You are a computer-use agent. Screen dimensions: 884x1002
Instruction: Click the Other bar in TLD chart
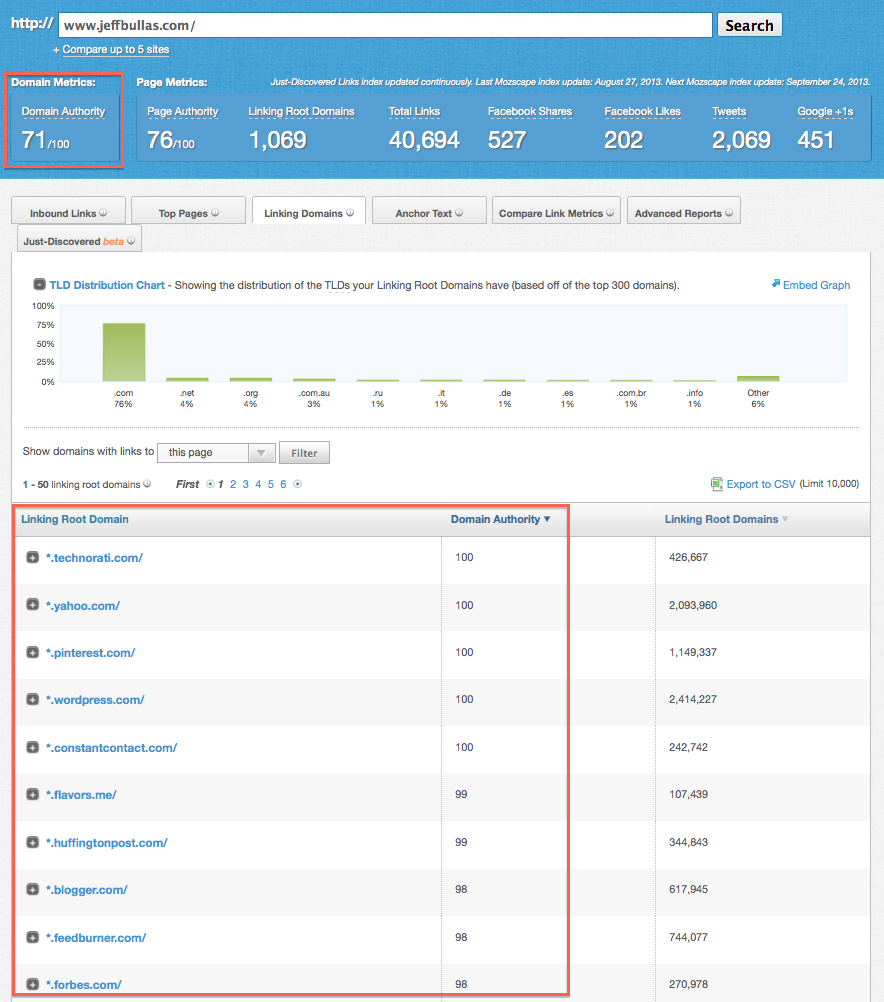pos(758,379)
